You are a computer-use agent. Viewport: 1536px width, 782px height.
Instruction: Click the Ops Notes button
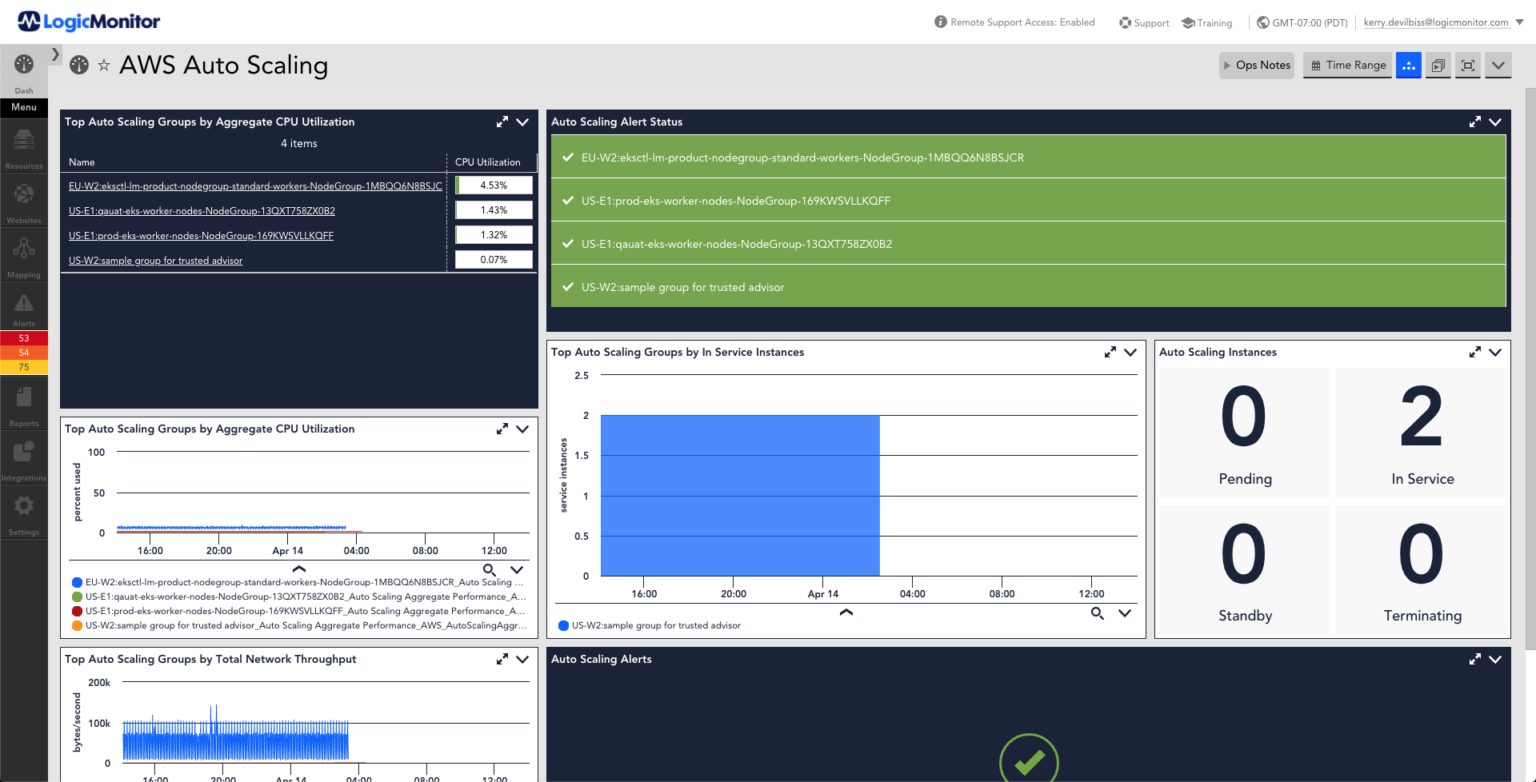[1256, 64]
